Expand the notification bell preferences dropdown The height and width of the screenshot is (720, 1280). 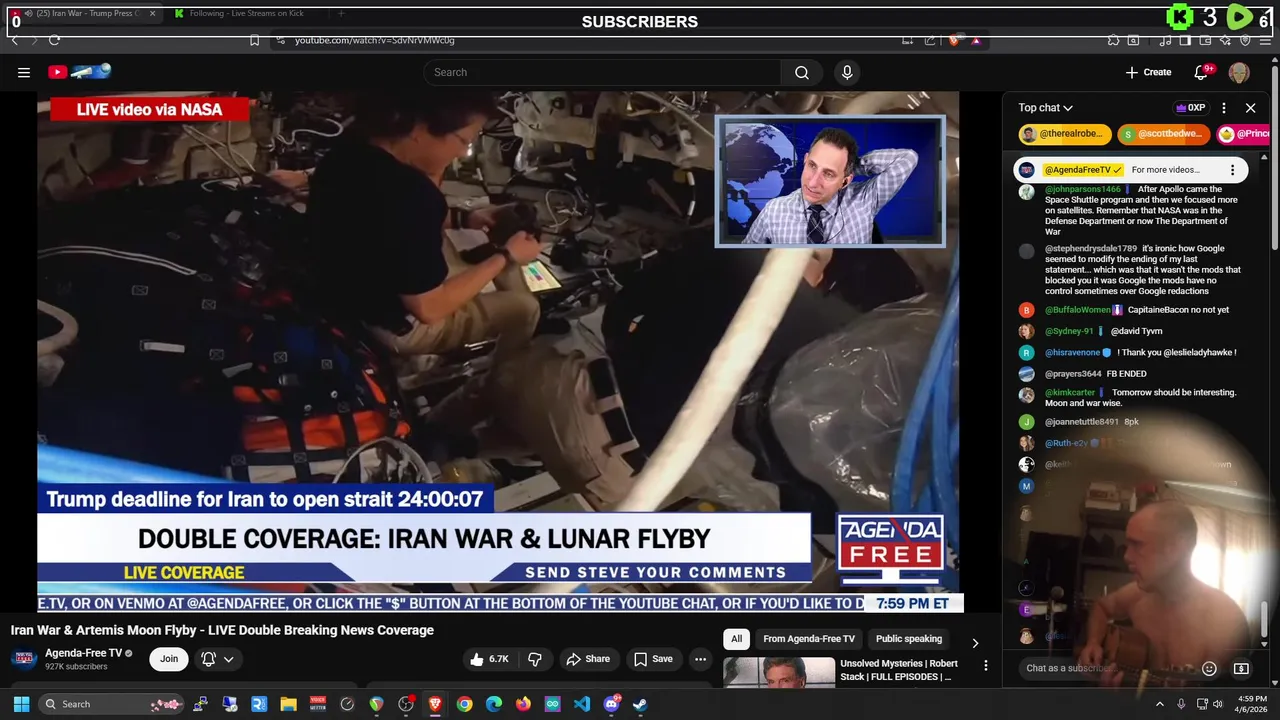click(x=217, y=659)
